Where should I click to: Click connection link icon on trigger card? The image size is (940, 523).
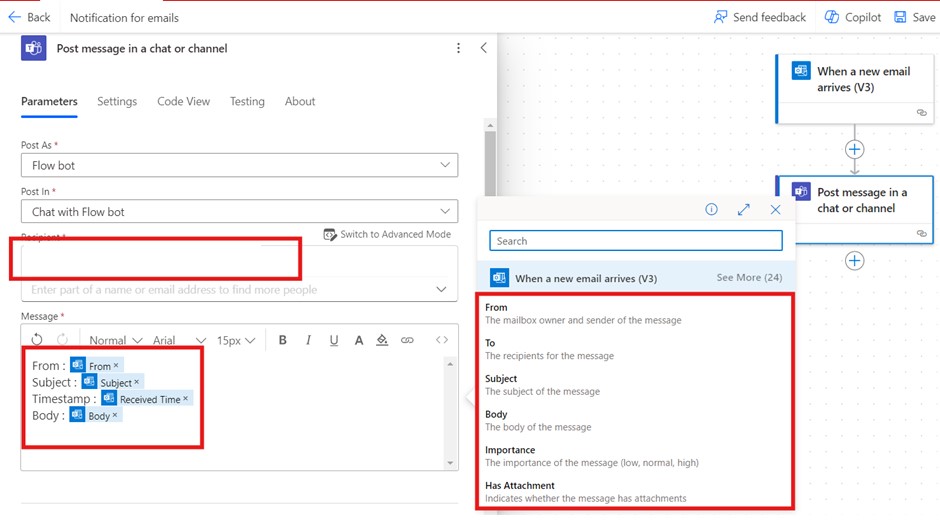click(x=921, y=113)
